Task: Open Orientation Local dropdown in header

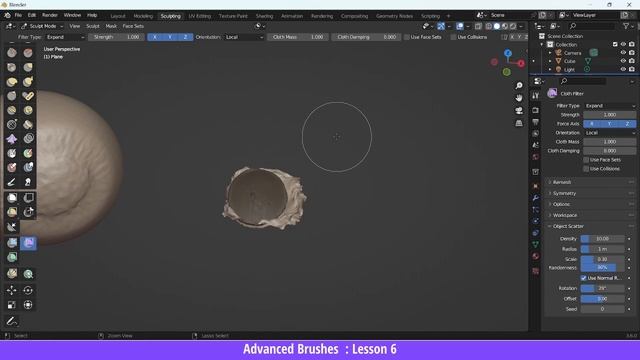Action: (244, 37)
